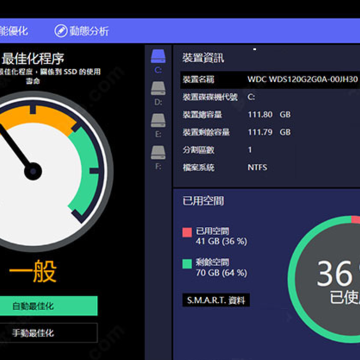Viewport: 360px width, 360px height.
Task: Click the 36% used space donut chart
Action: pyautogui.click(x=324, y=279)
